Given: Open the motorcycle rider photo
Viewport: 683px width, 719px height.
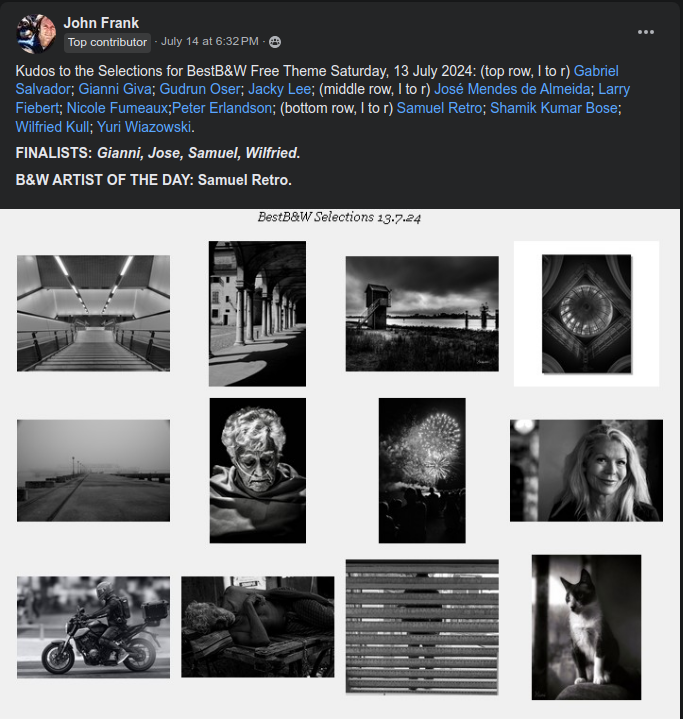Looking at the screenshot, I should [94, 627].
